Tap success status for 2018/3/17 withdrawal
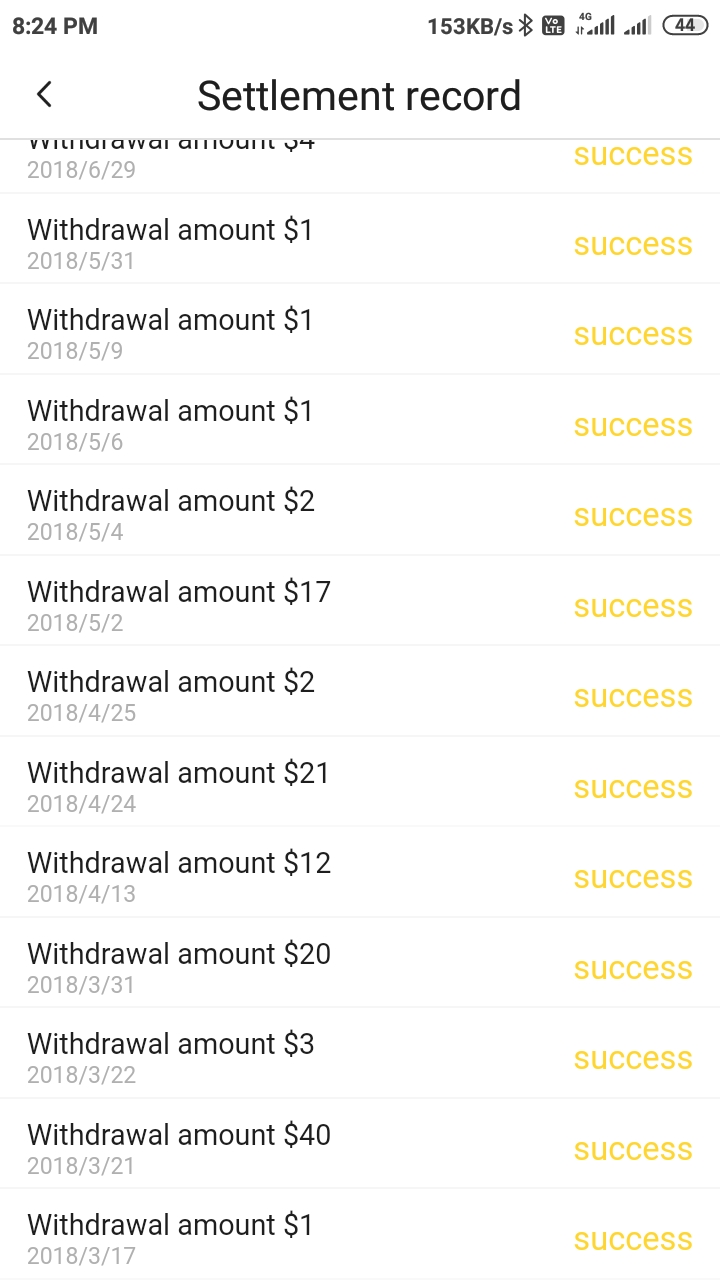This screenshot has height=1280, width=720. tap(632, 1240)
